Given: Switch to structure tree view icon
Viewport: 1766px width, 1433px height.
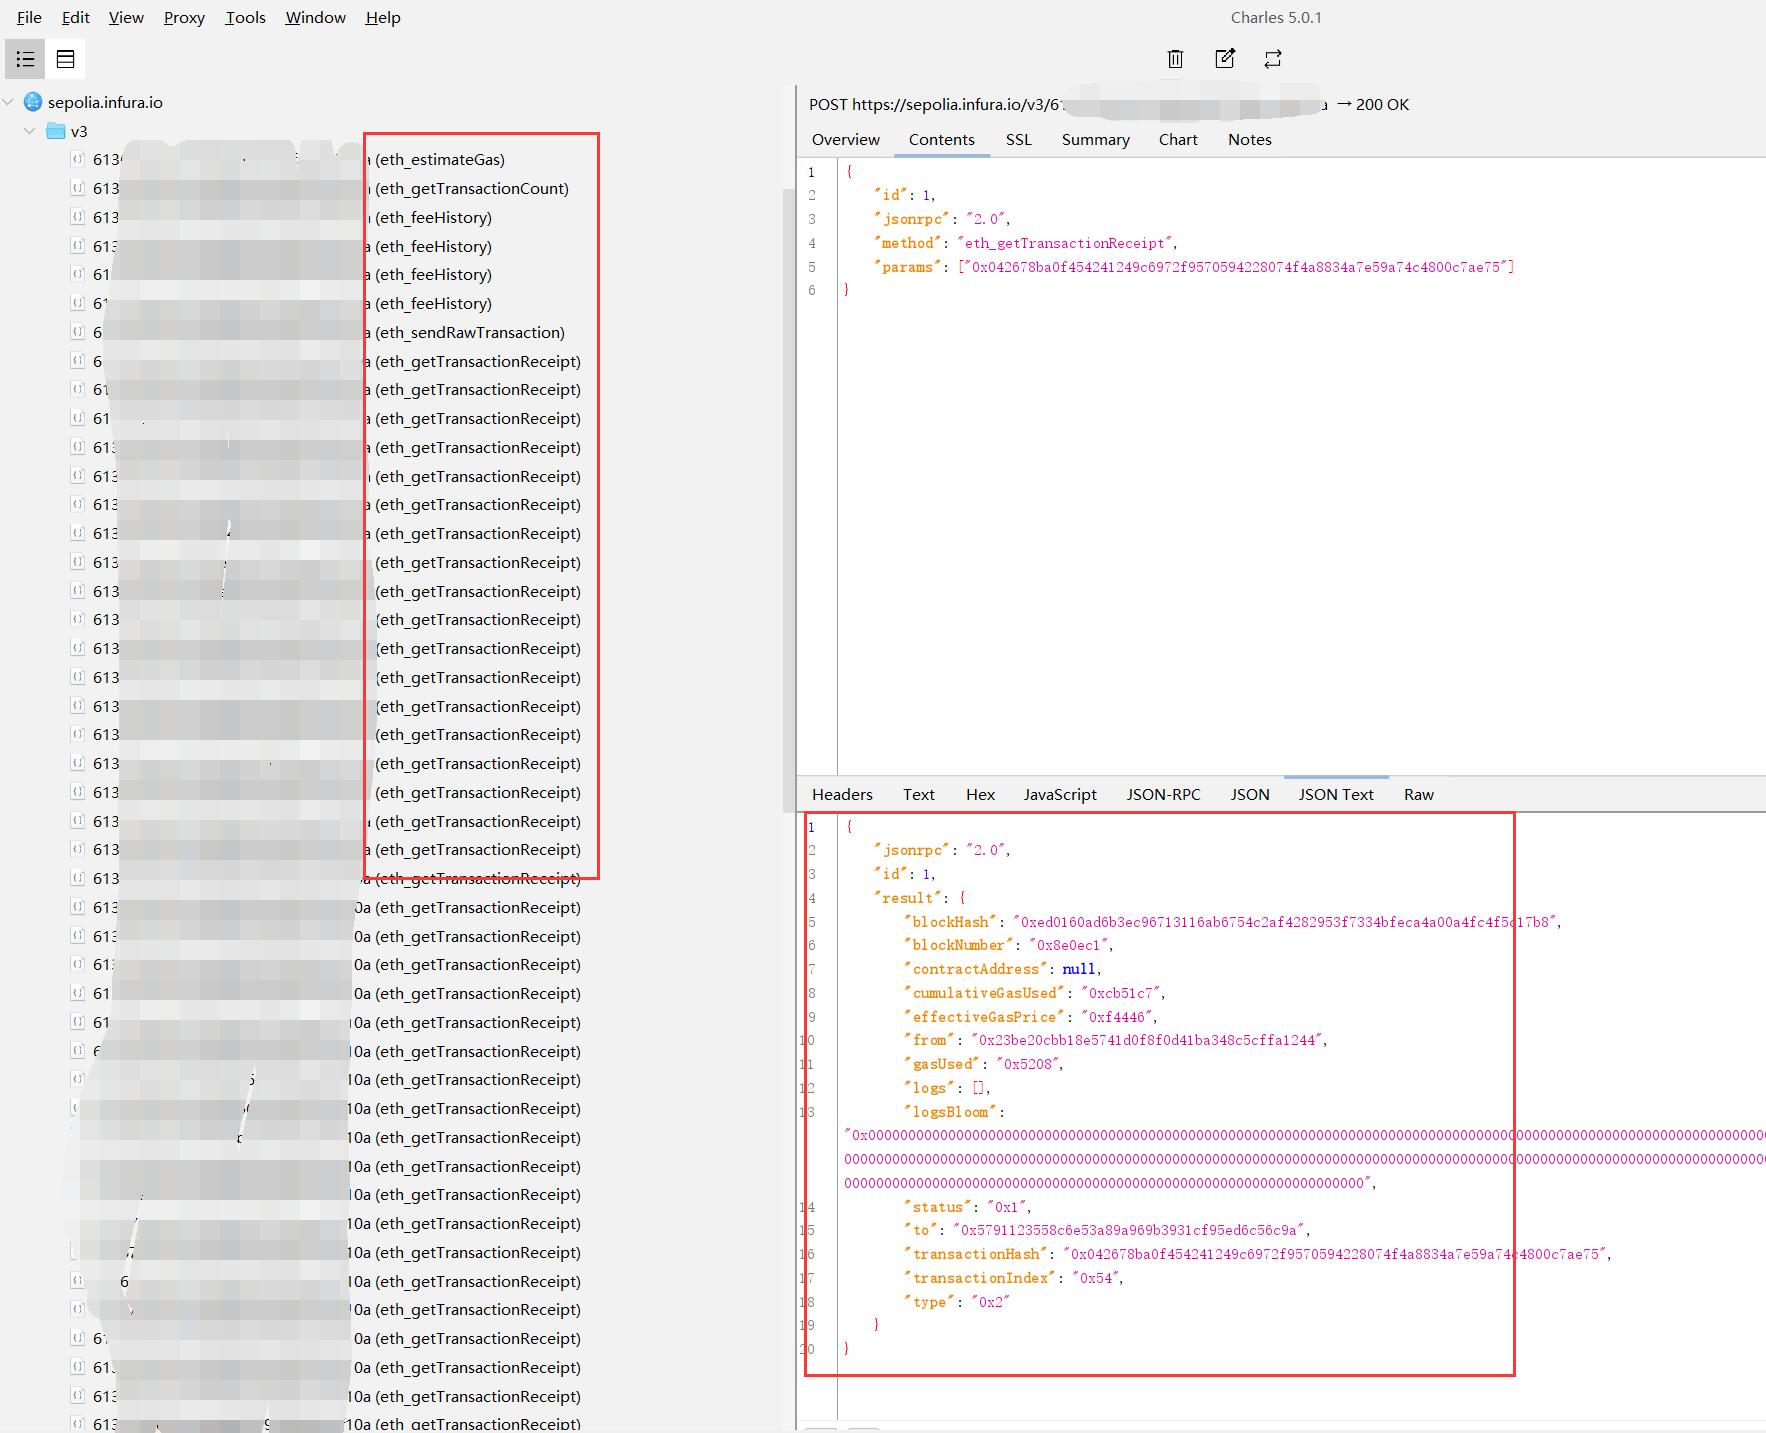Looking at the screenshot, I should pyautogui.click(x=25, y=59).
